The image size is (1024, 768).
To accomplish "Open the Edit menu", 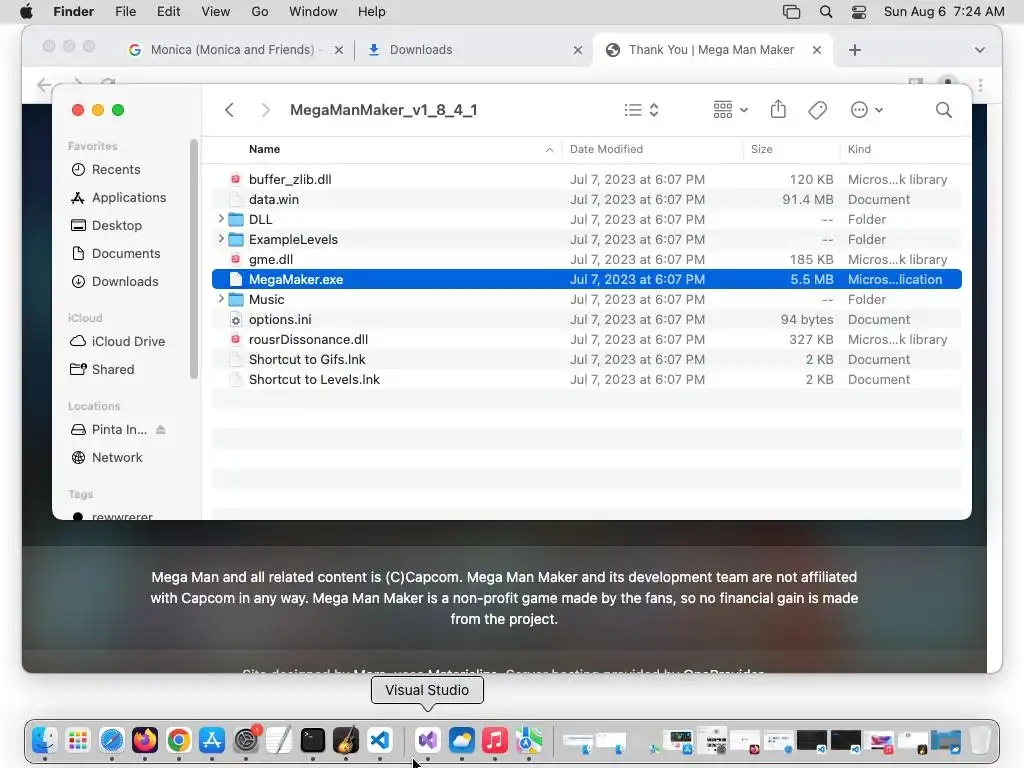I will coord(168,12).
